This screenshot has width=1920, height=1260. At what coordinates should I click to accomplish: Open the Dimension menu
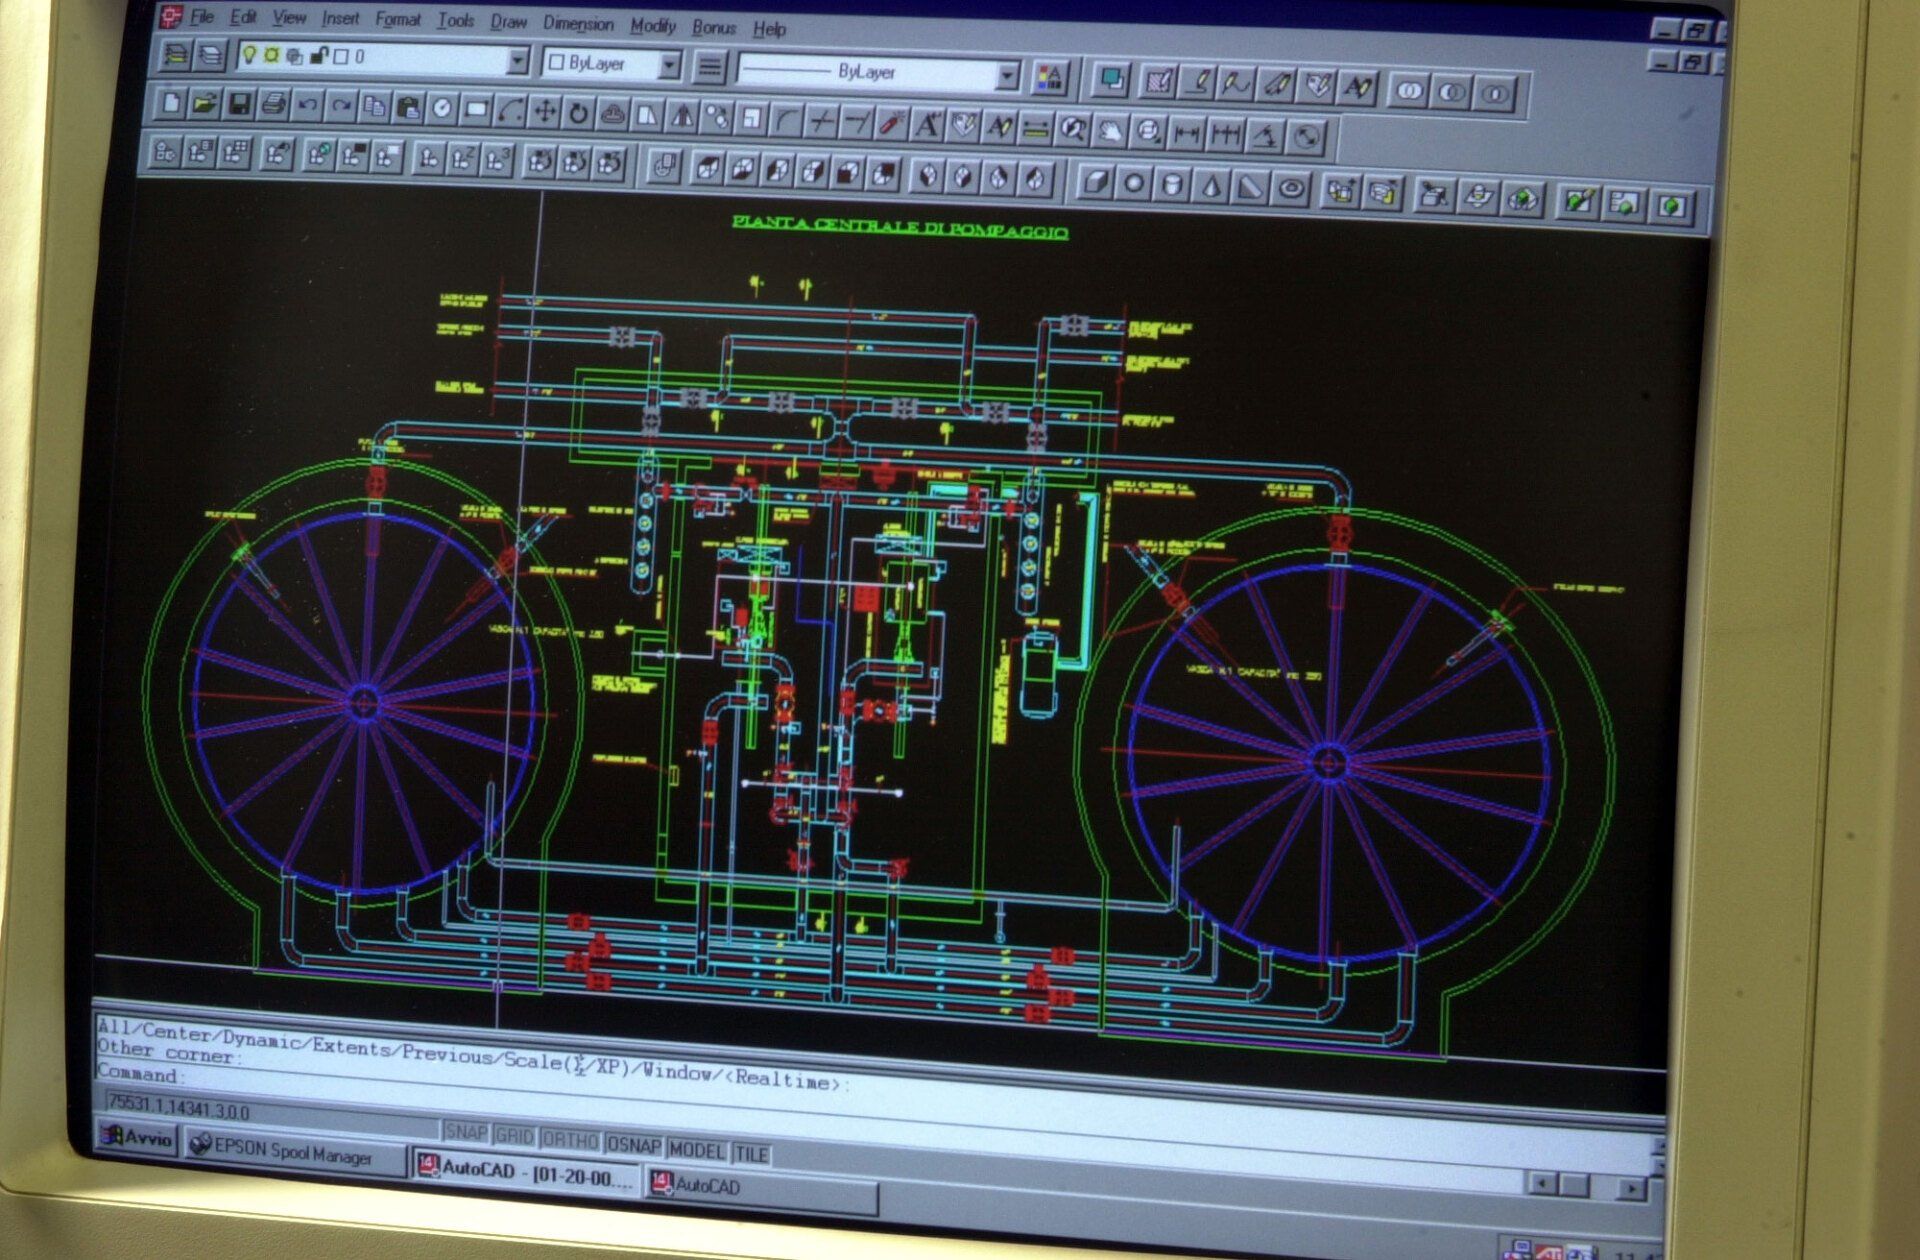pyautogui.click(x=578, y=23)
